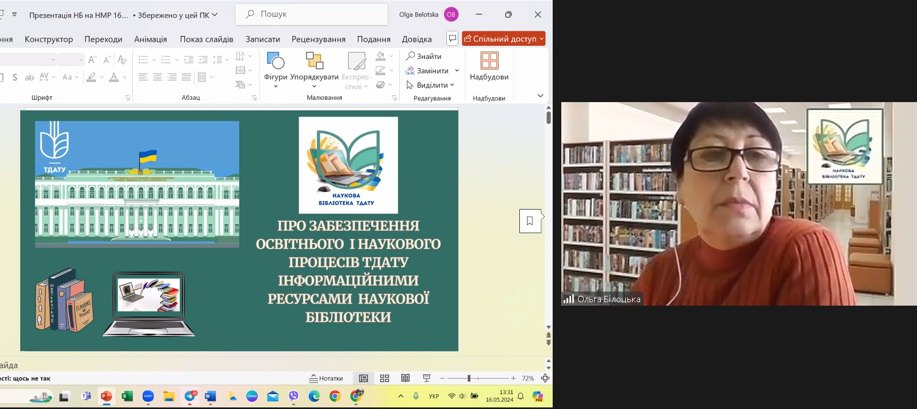
Task: Click Знайти to find text
Action: tap(424, 56)
